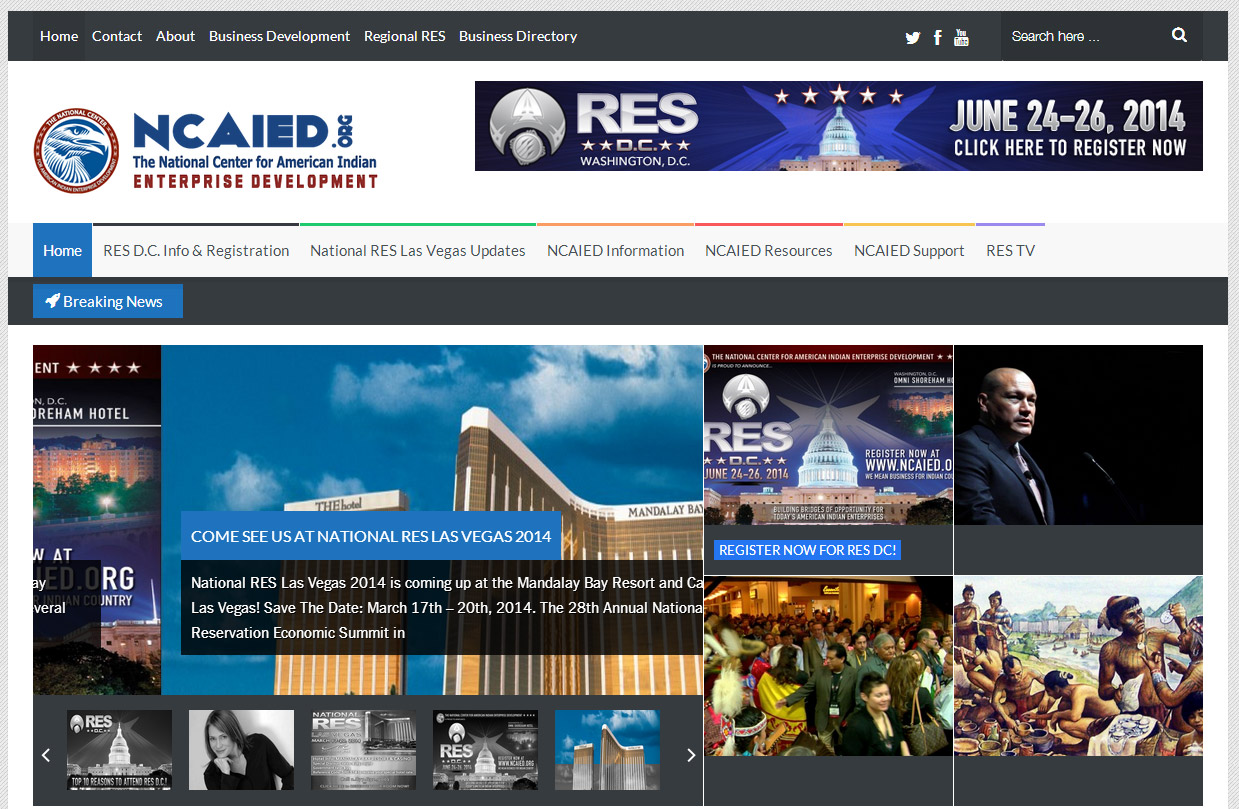Open the Native American village painting
This screenshot has width=1239, height=809.
[x=1078, y=666]
